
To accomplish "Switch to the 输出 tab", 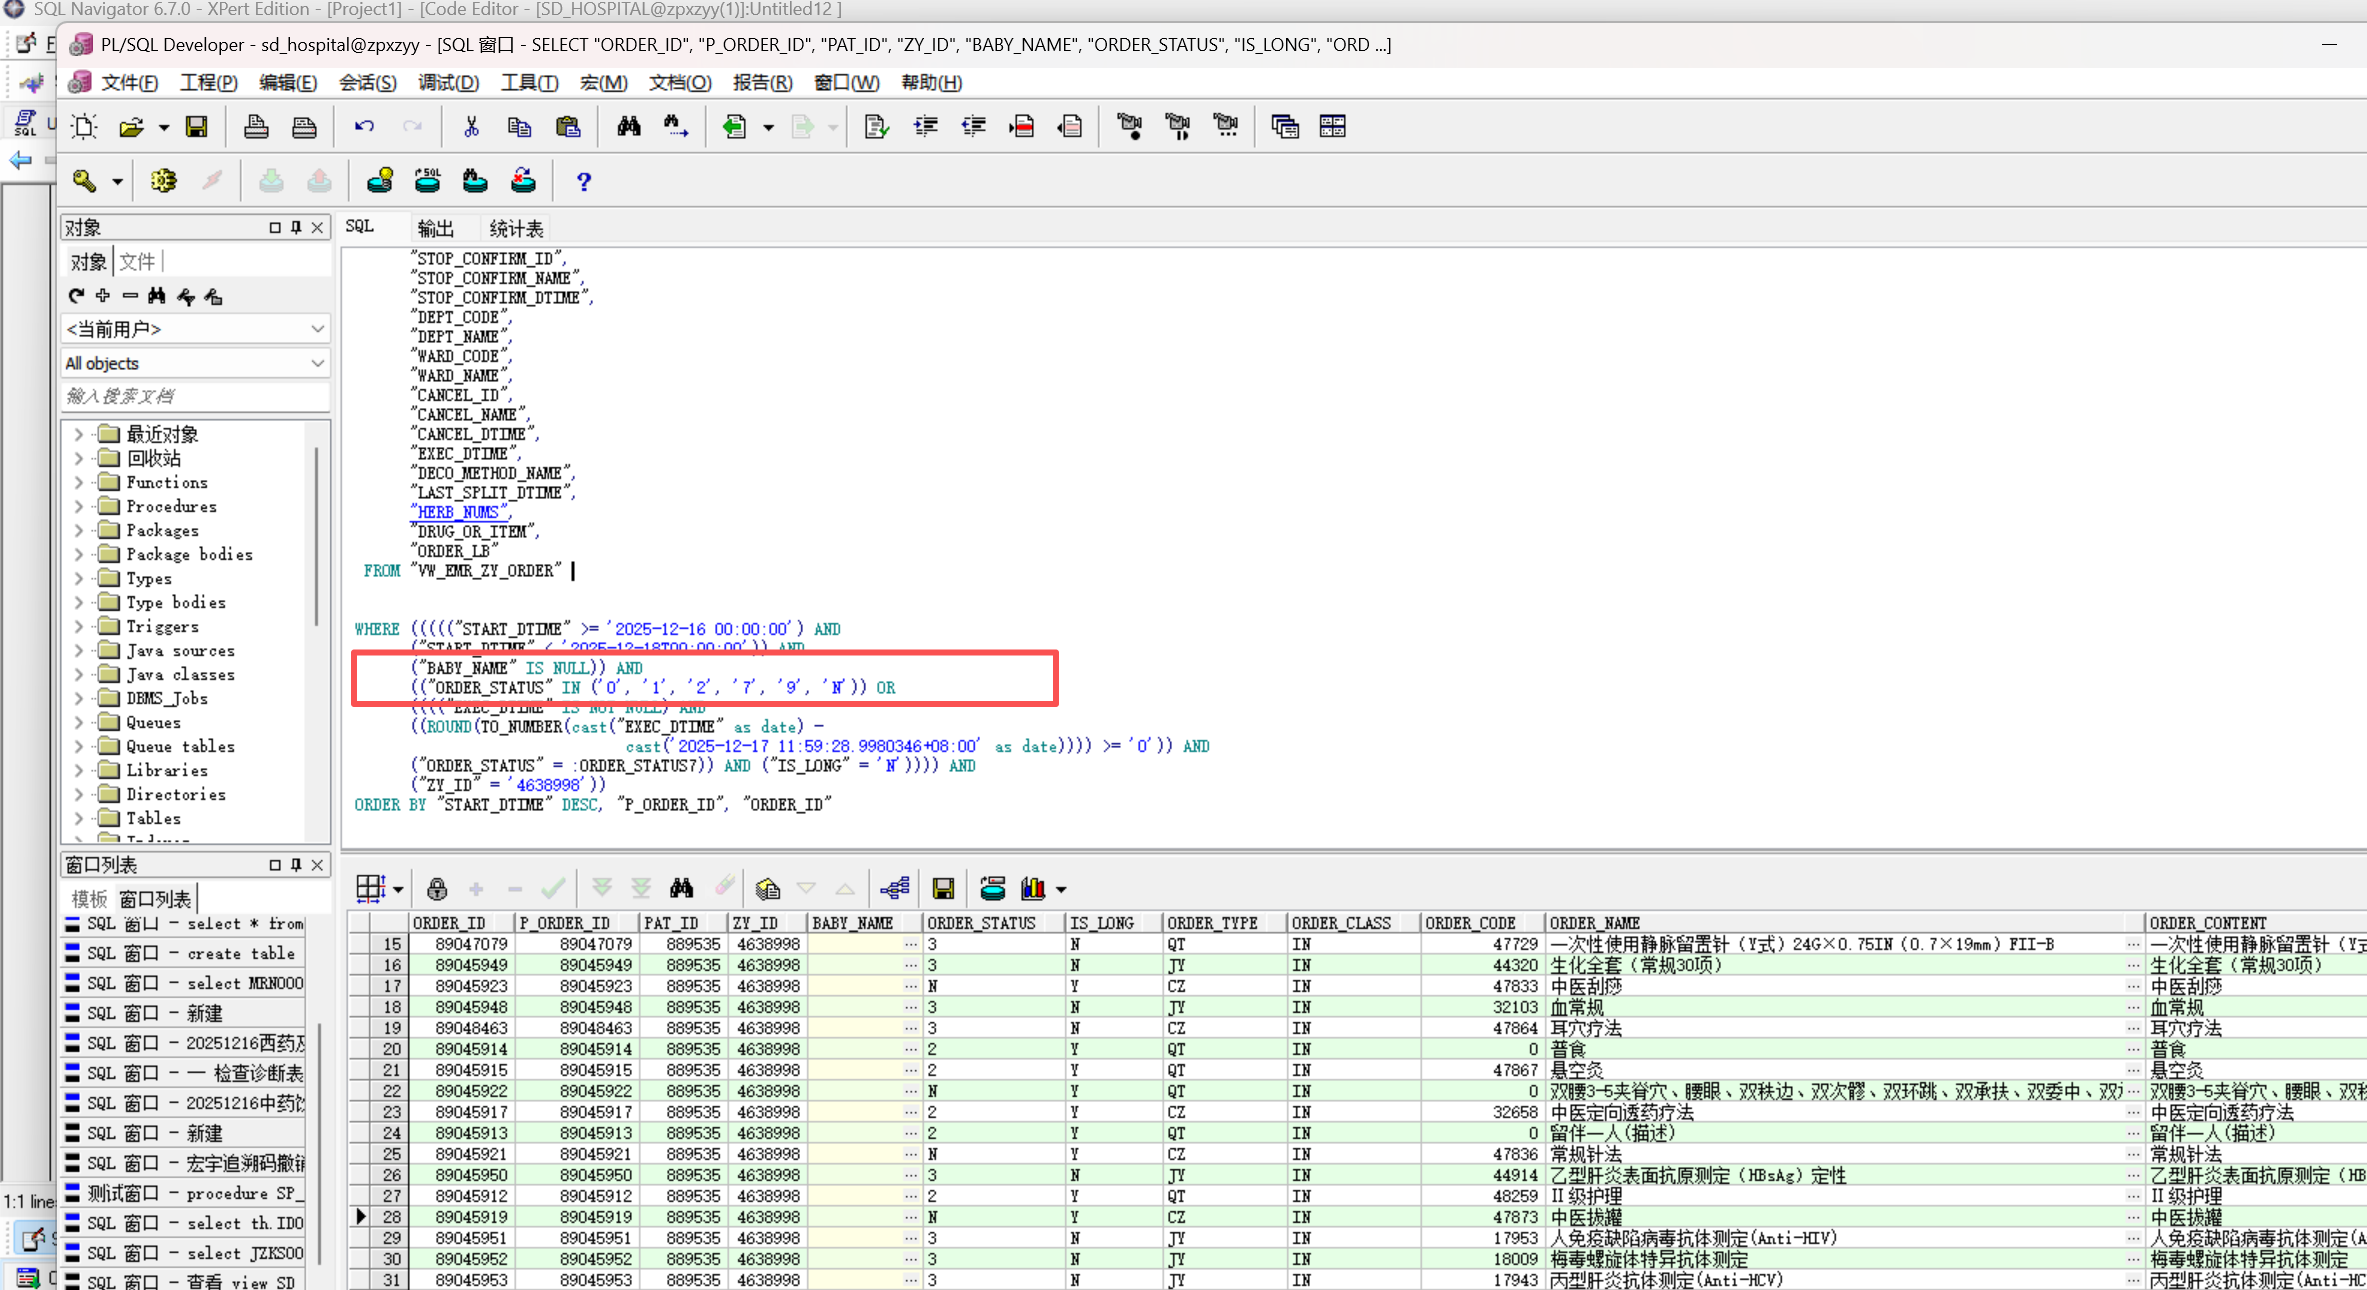I will [x=435, y=228].
